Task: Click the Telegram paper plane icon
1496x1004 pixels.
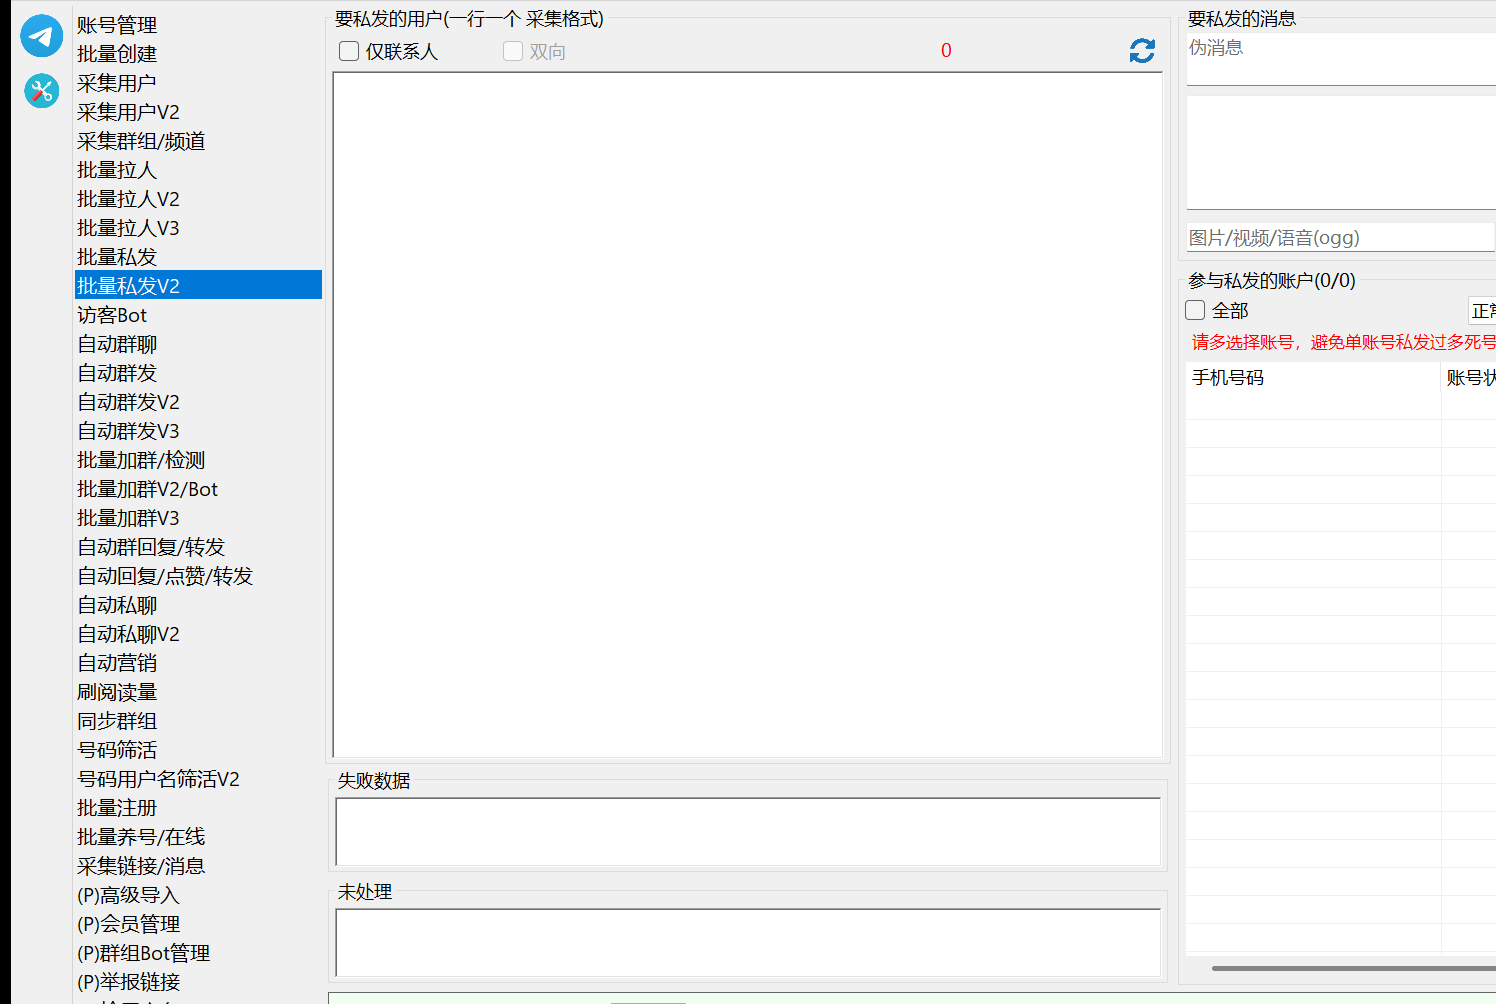Action: pyautogui.click(x=41, y=36)
